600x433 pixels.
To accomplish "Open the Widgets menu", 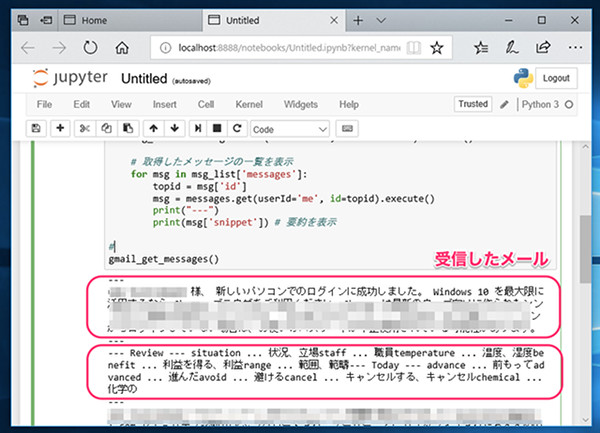I will click(301, 104).
